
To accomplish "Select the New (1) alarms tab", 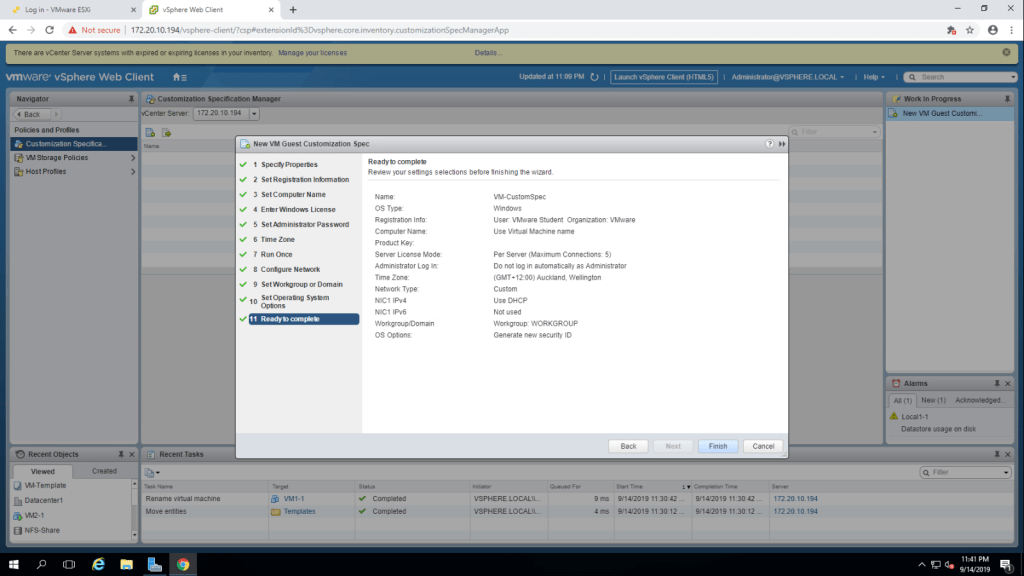I will tap(931, 400).
